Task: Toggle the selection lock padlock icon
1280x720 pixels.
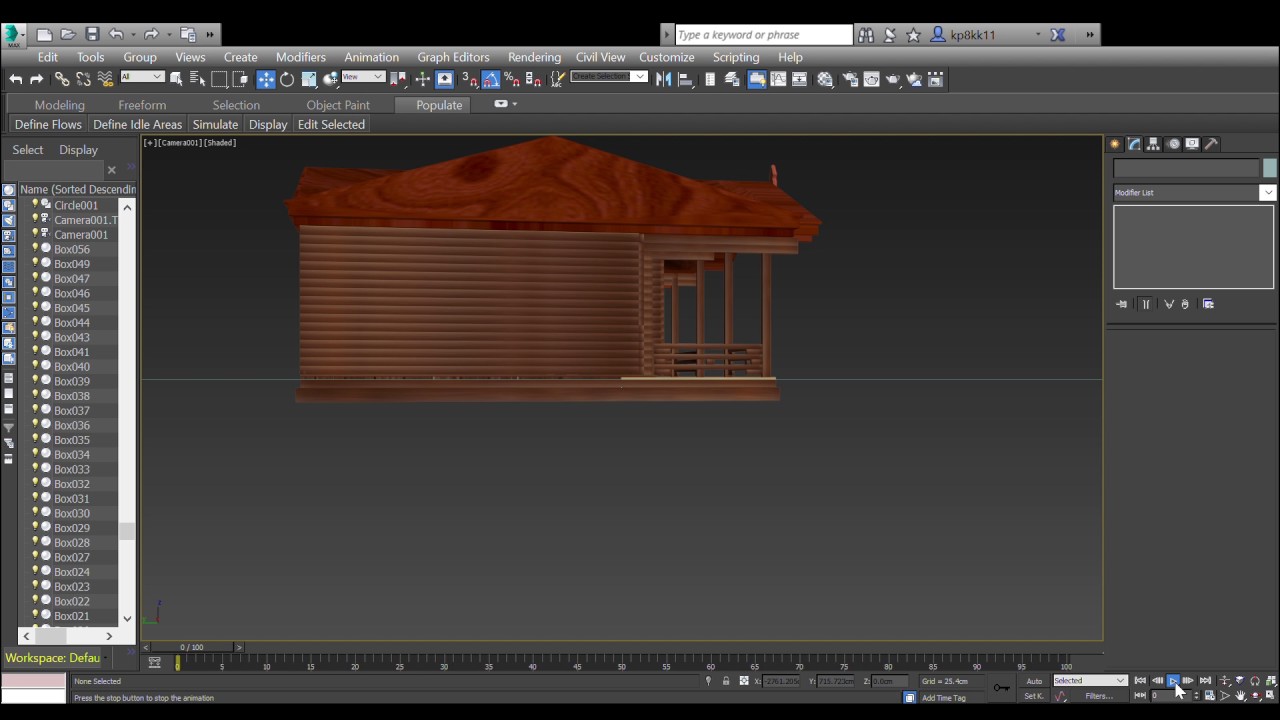Action: tap(726, 681)
